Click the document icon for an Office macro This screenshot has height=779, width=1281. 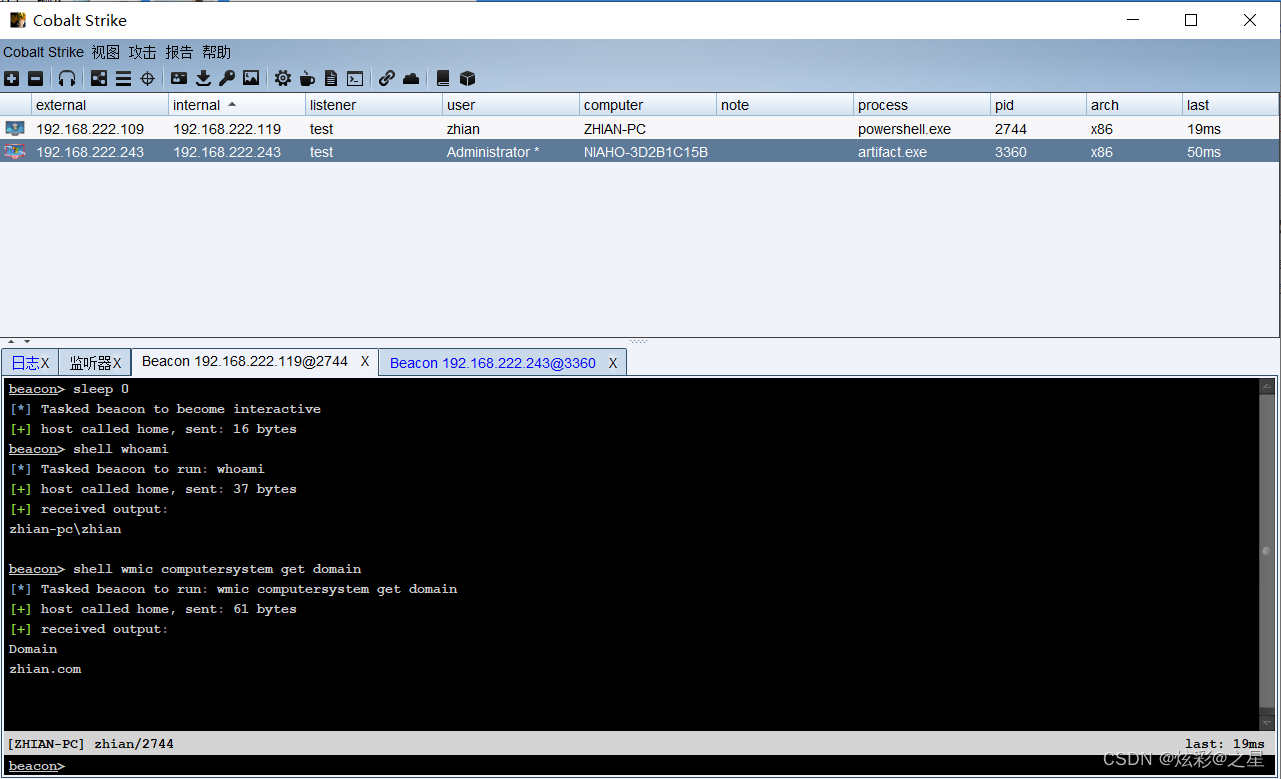click(x=331, y=78)
